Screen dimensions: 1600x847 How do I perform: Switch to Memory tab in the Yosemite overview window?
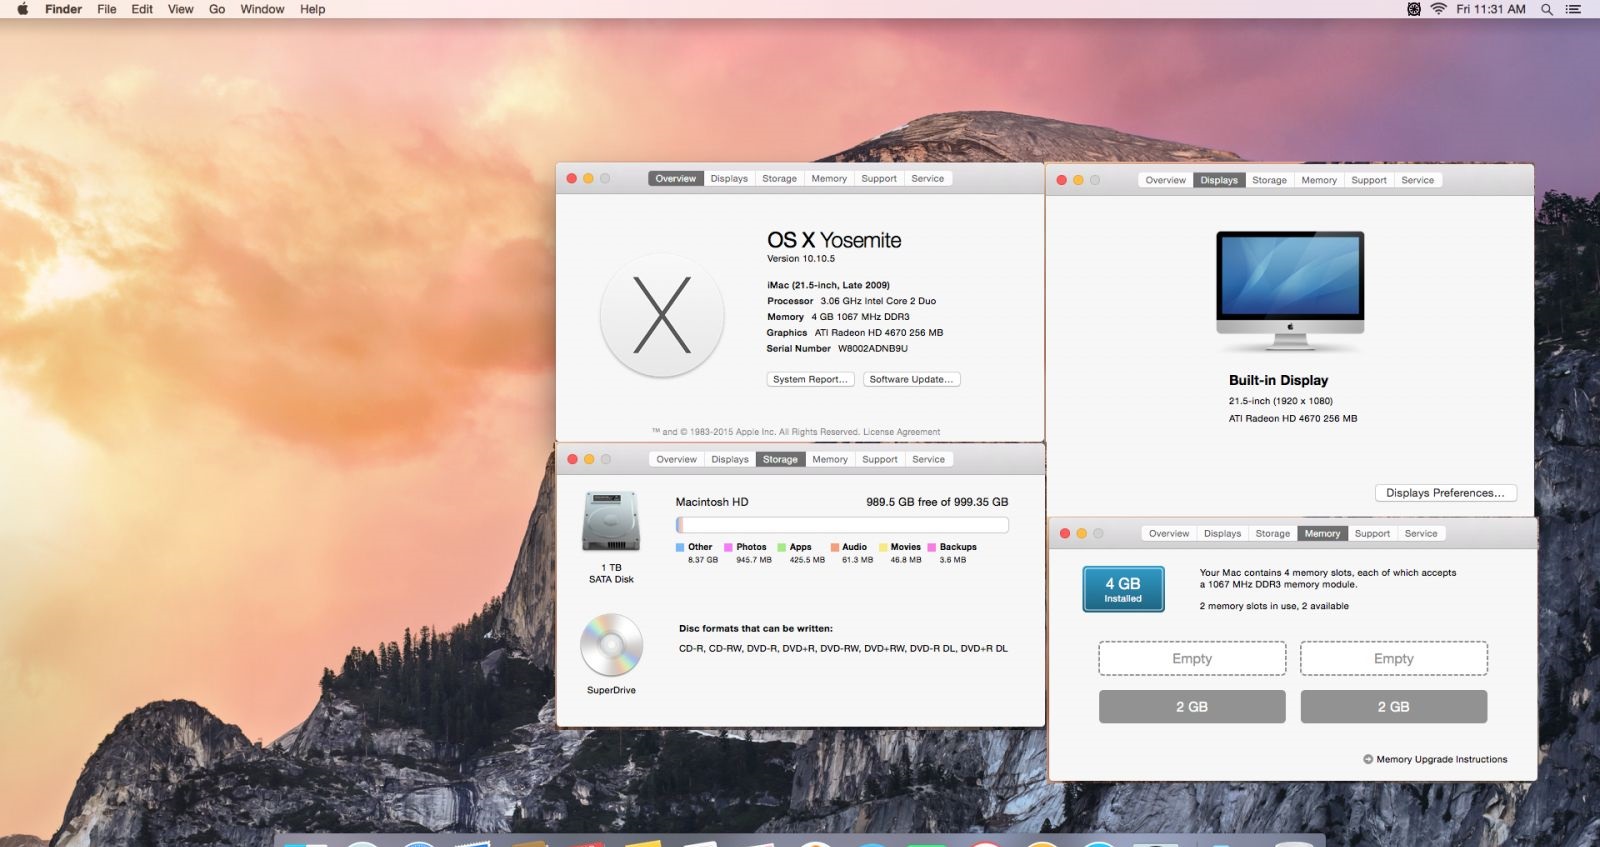coord(829,179)
